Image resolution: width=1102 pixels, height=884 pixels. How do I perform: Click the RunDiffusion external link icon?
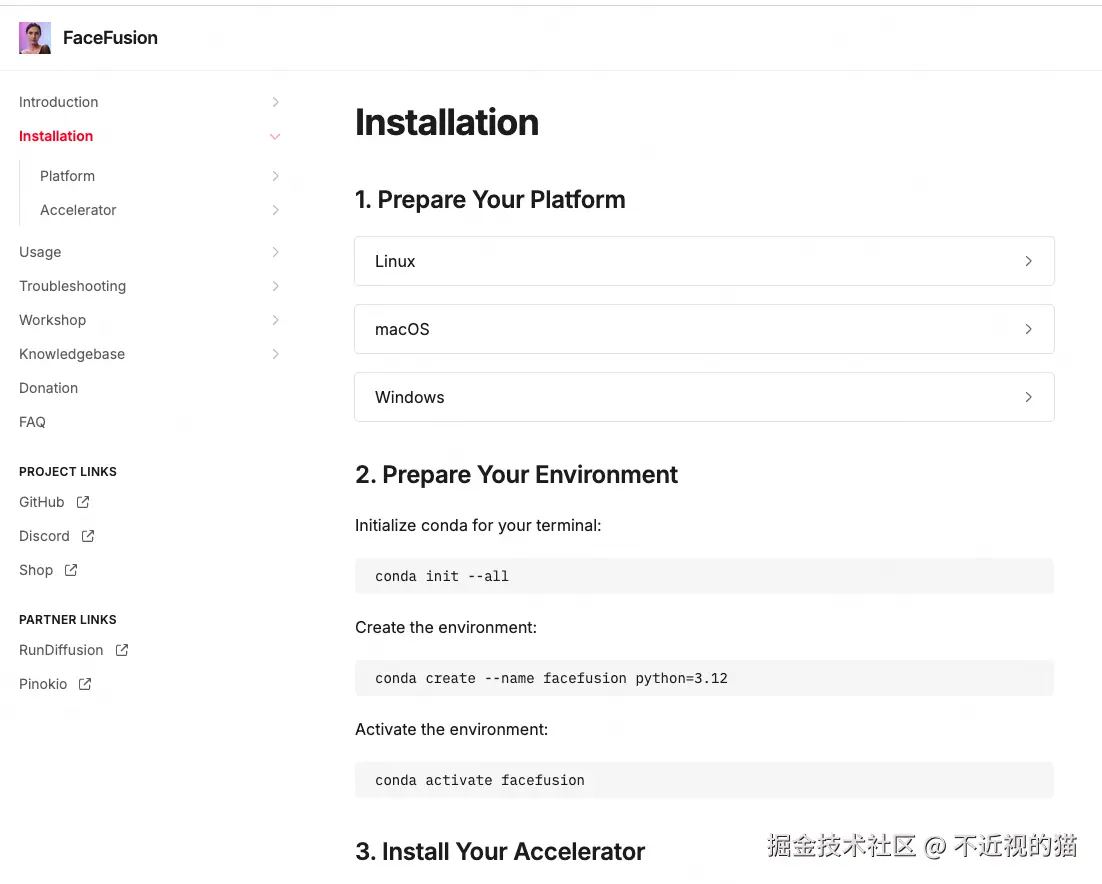pyautogui.click(x=122, y=650)
